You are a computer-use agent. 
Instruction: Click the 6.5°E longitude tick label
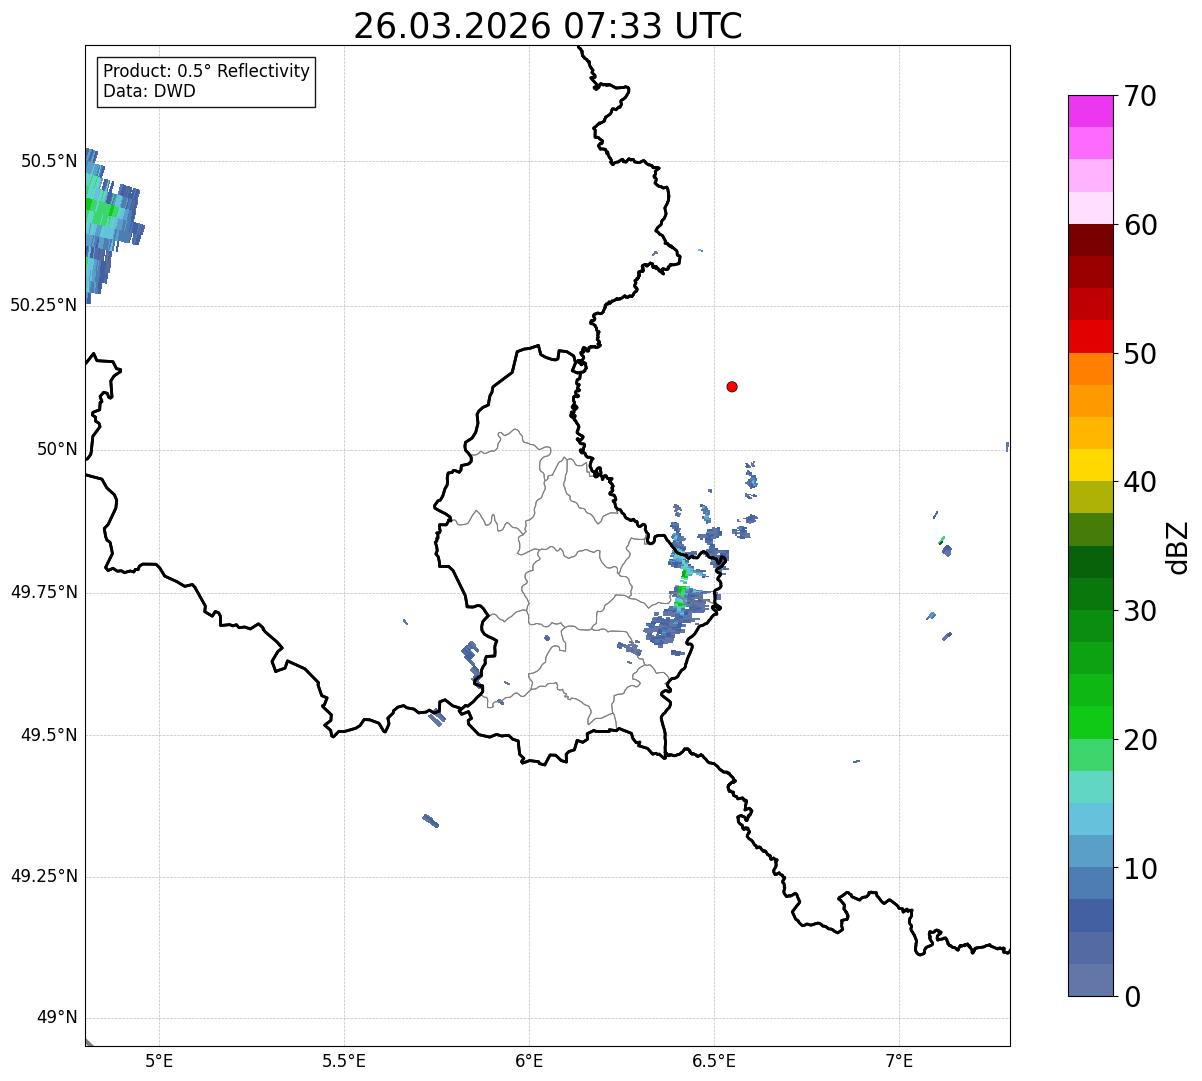(714, 1060)
